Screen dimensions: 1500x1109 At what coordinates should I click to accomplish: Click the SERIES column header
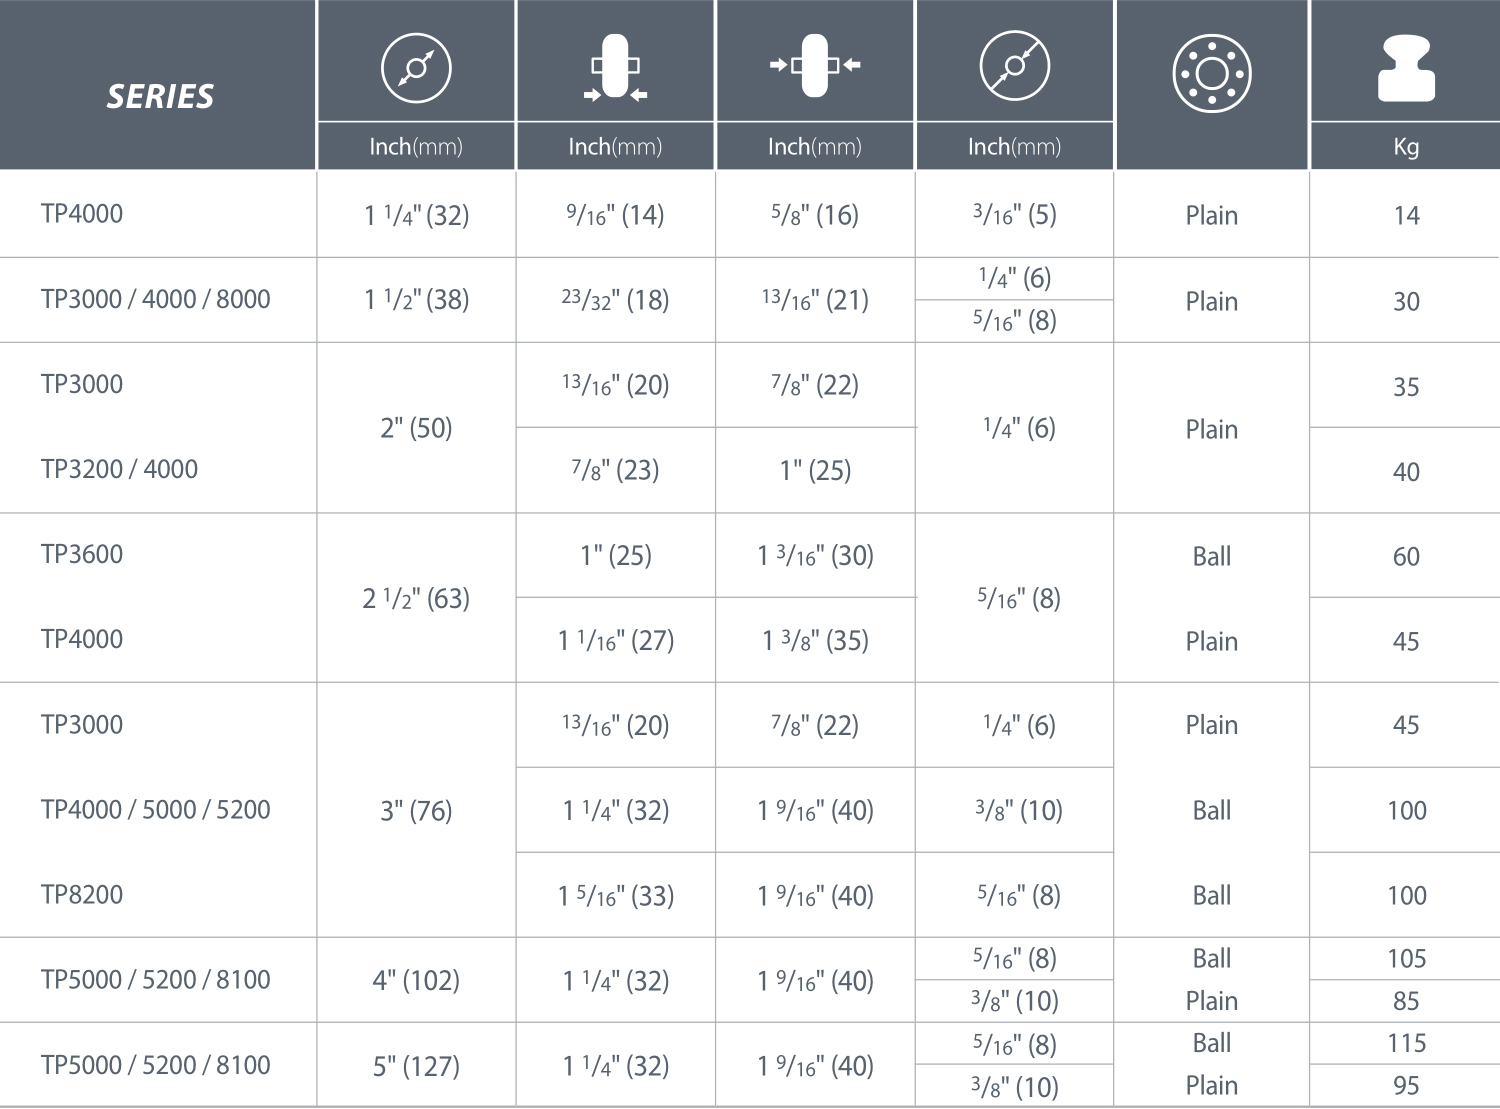pos(160,96)
